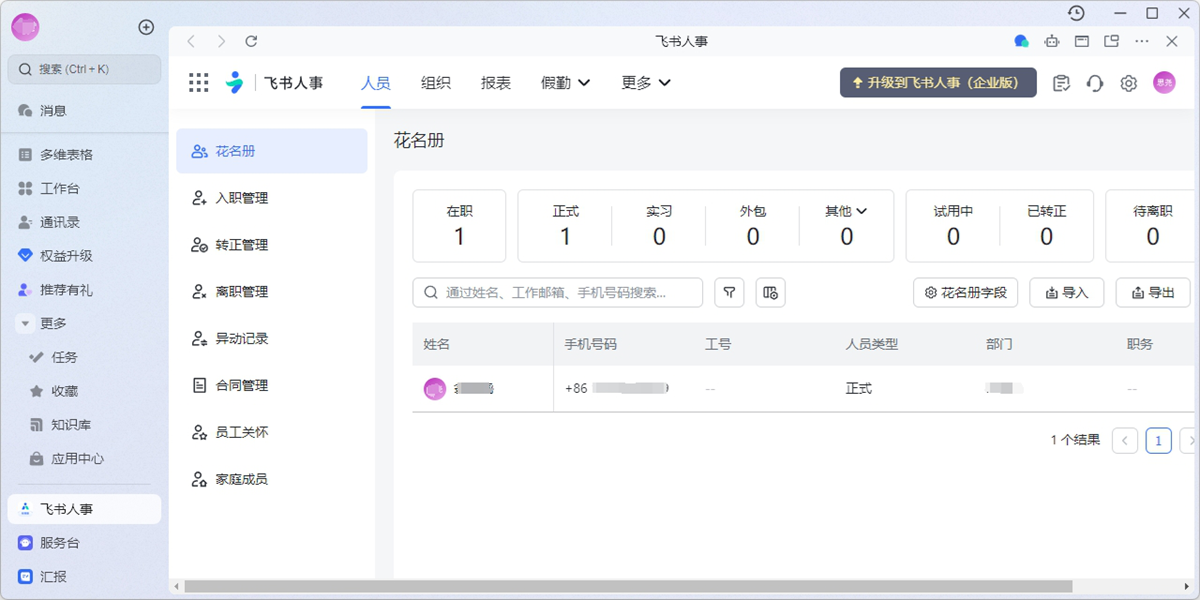Click the employee search field by 姓名、工作邮箱
1200x600 pixels.
558,292
